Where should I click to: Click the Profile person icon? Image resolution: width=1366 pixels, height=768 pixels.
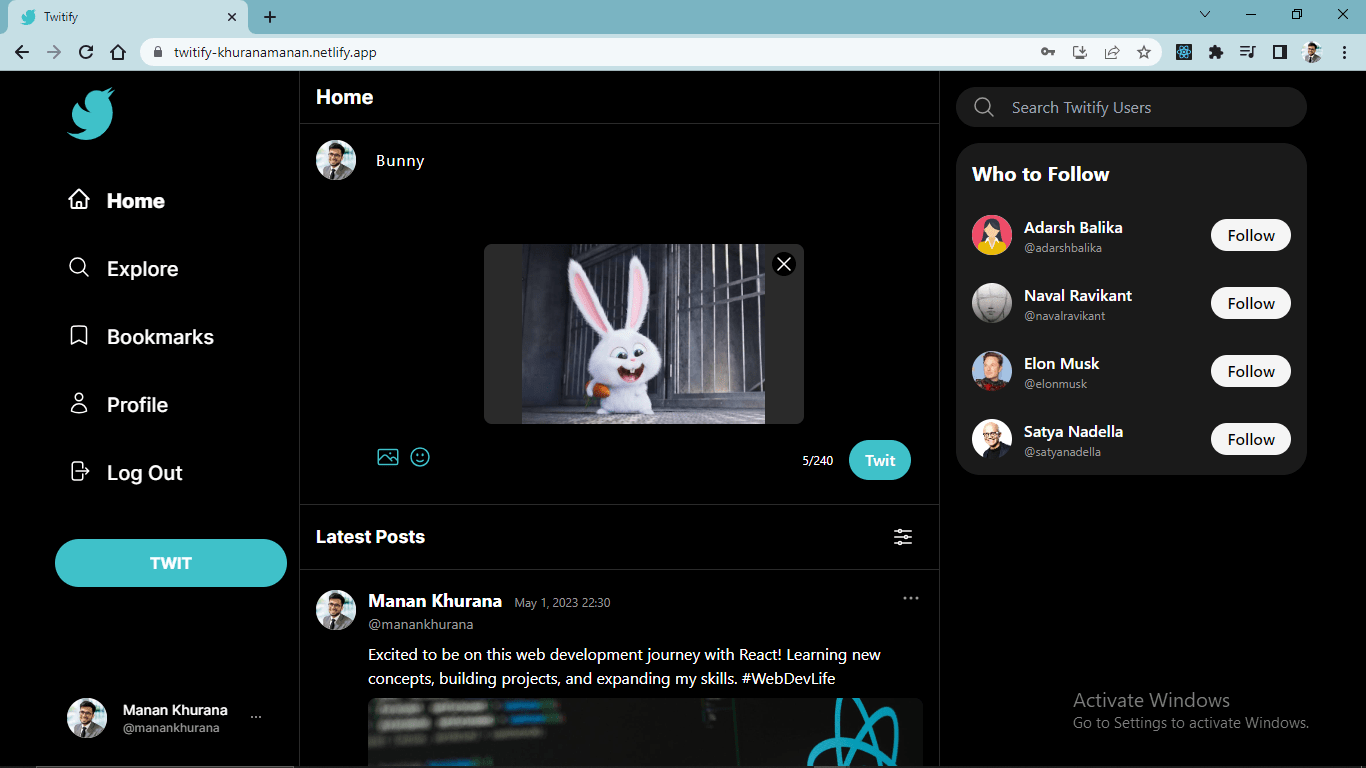point(79,403)
